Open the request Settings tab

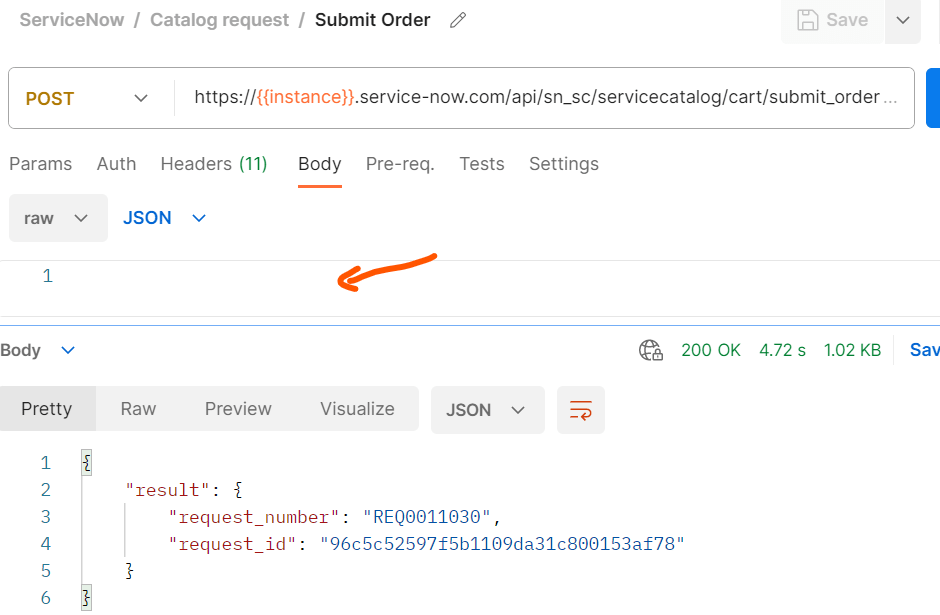(x=563, y=164)
